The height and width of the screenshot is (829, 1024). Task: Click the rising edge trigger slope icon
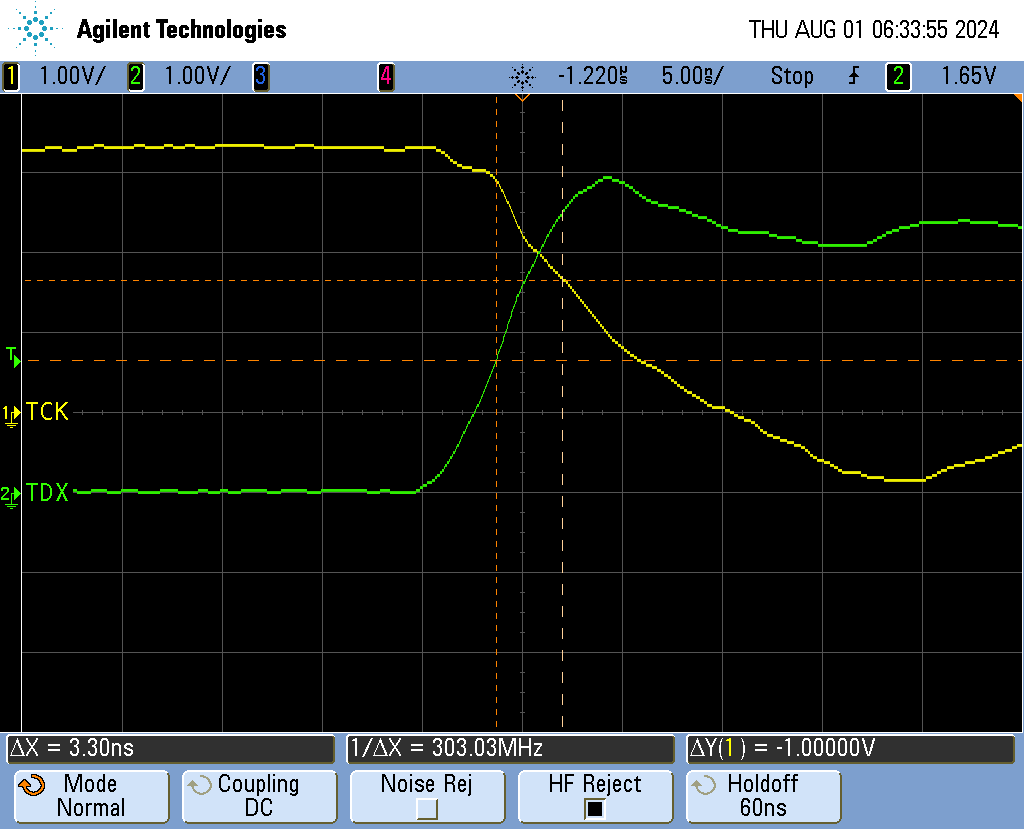pyautogui.click(x=853, y=76)
